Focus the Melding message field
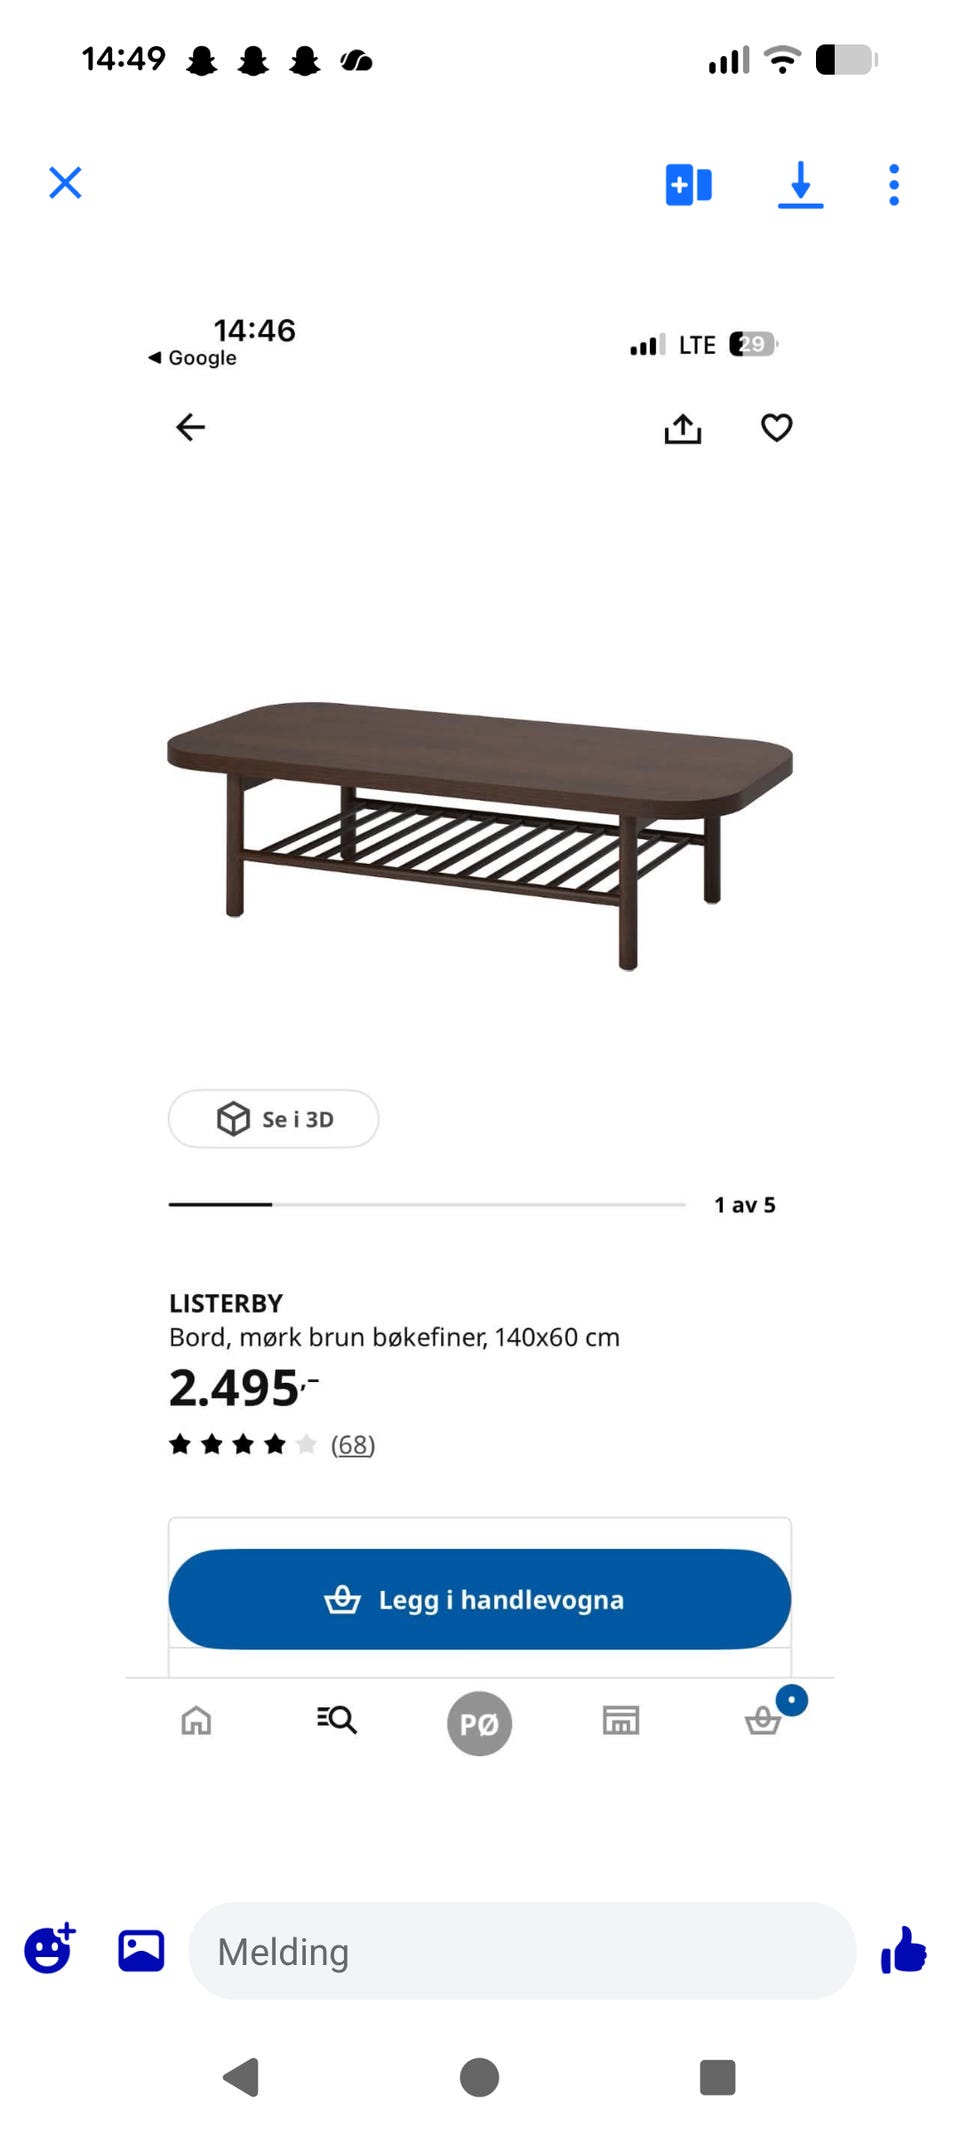This screenshot has height=2133, width=960. point(522,1950)
